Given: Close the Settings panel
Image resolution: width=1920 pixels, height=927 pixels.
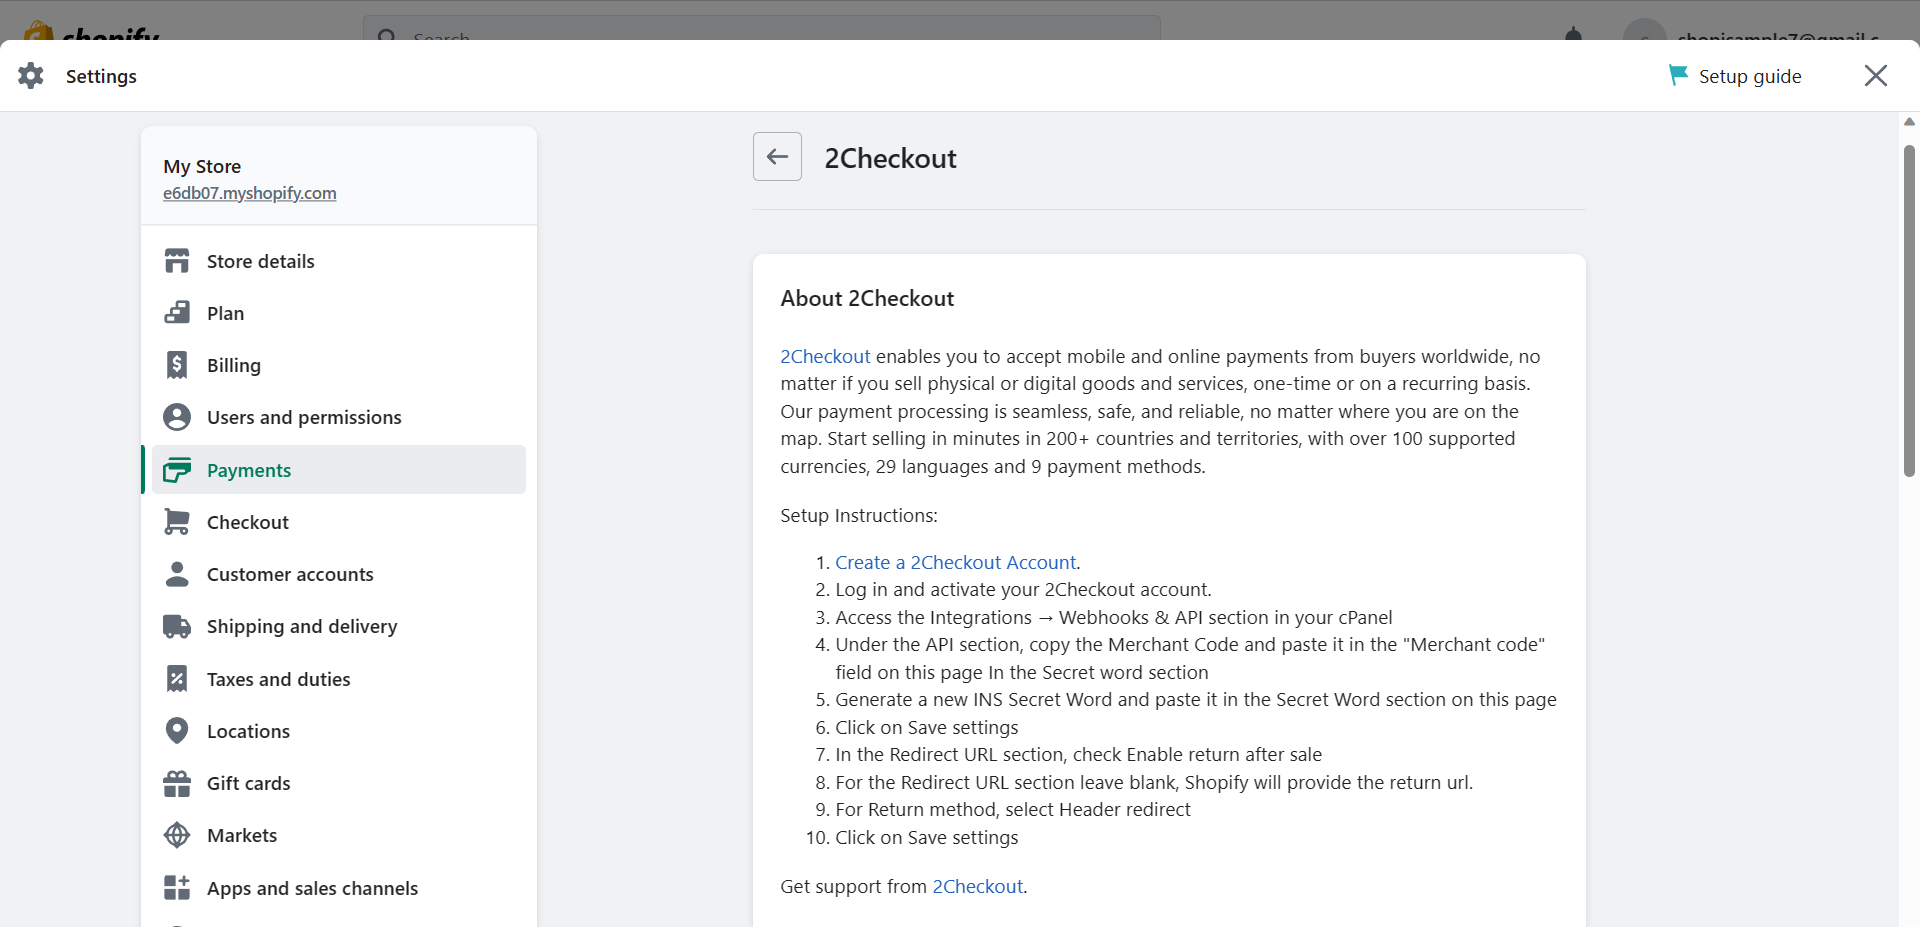Looking at the screenshot, I should (1876, 76).
